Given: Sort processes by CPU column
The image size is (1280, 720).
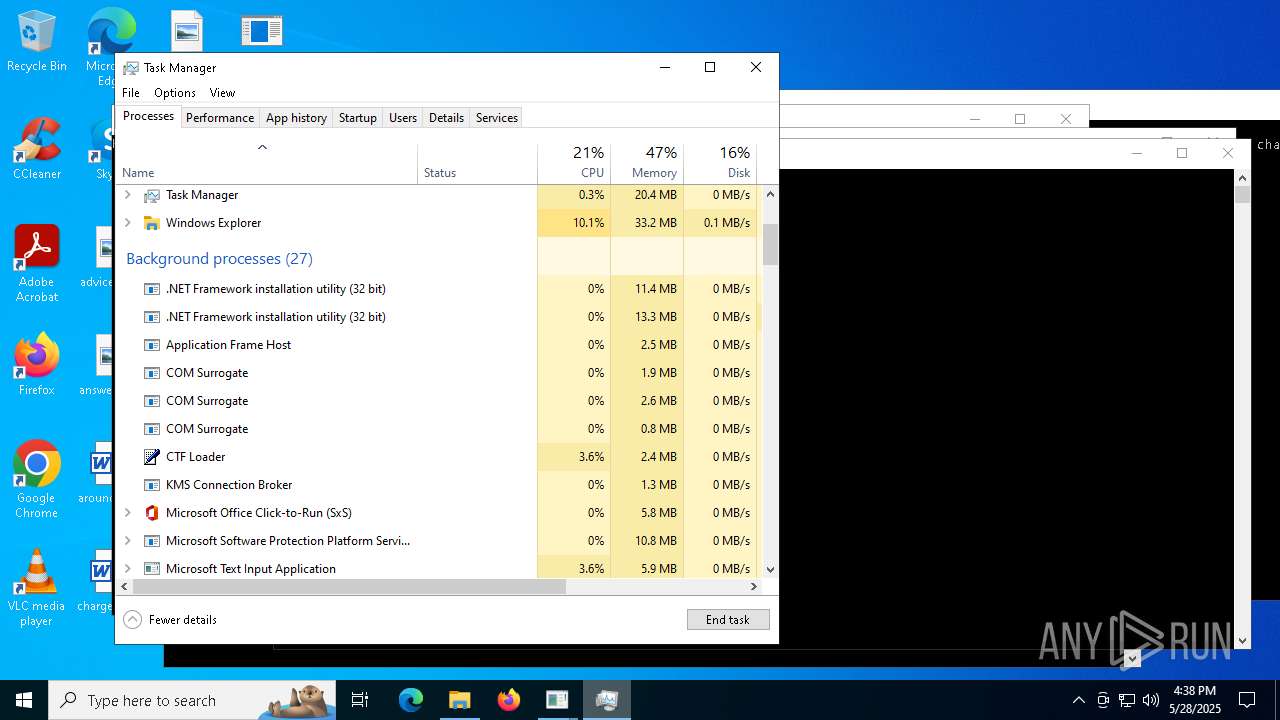Looking at the screenshot, I should 574,164.
